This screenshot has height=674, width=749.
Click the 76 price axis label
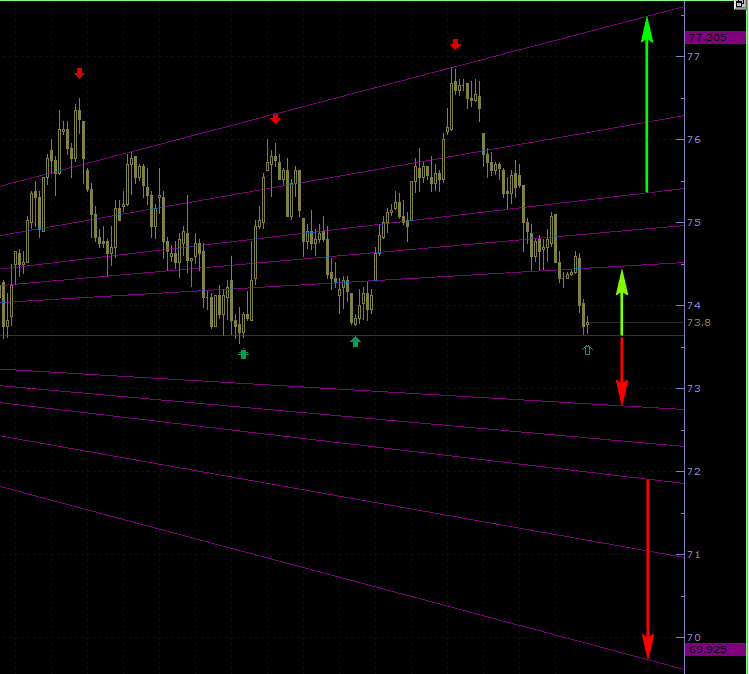point(694,139)
